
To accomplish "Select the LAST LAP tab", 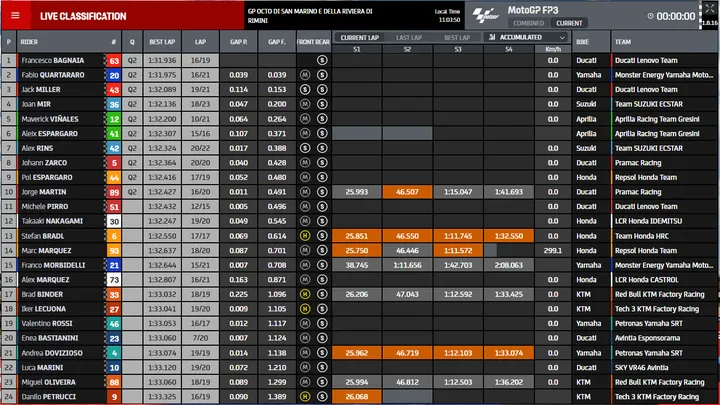I will (409, 38).
